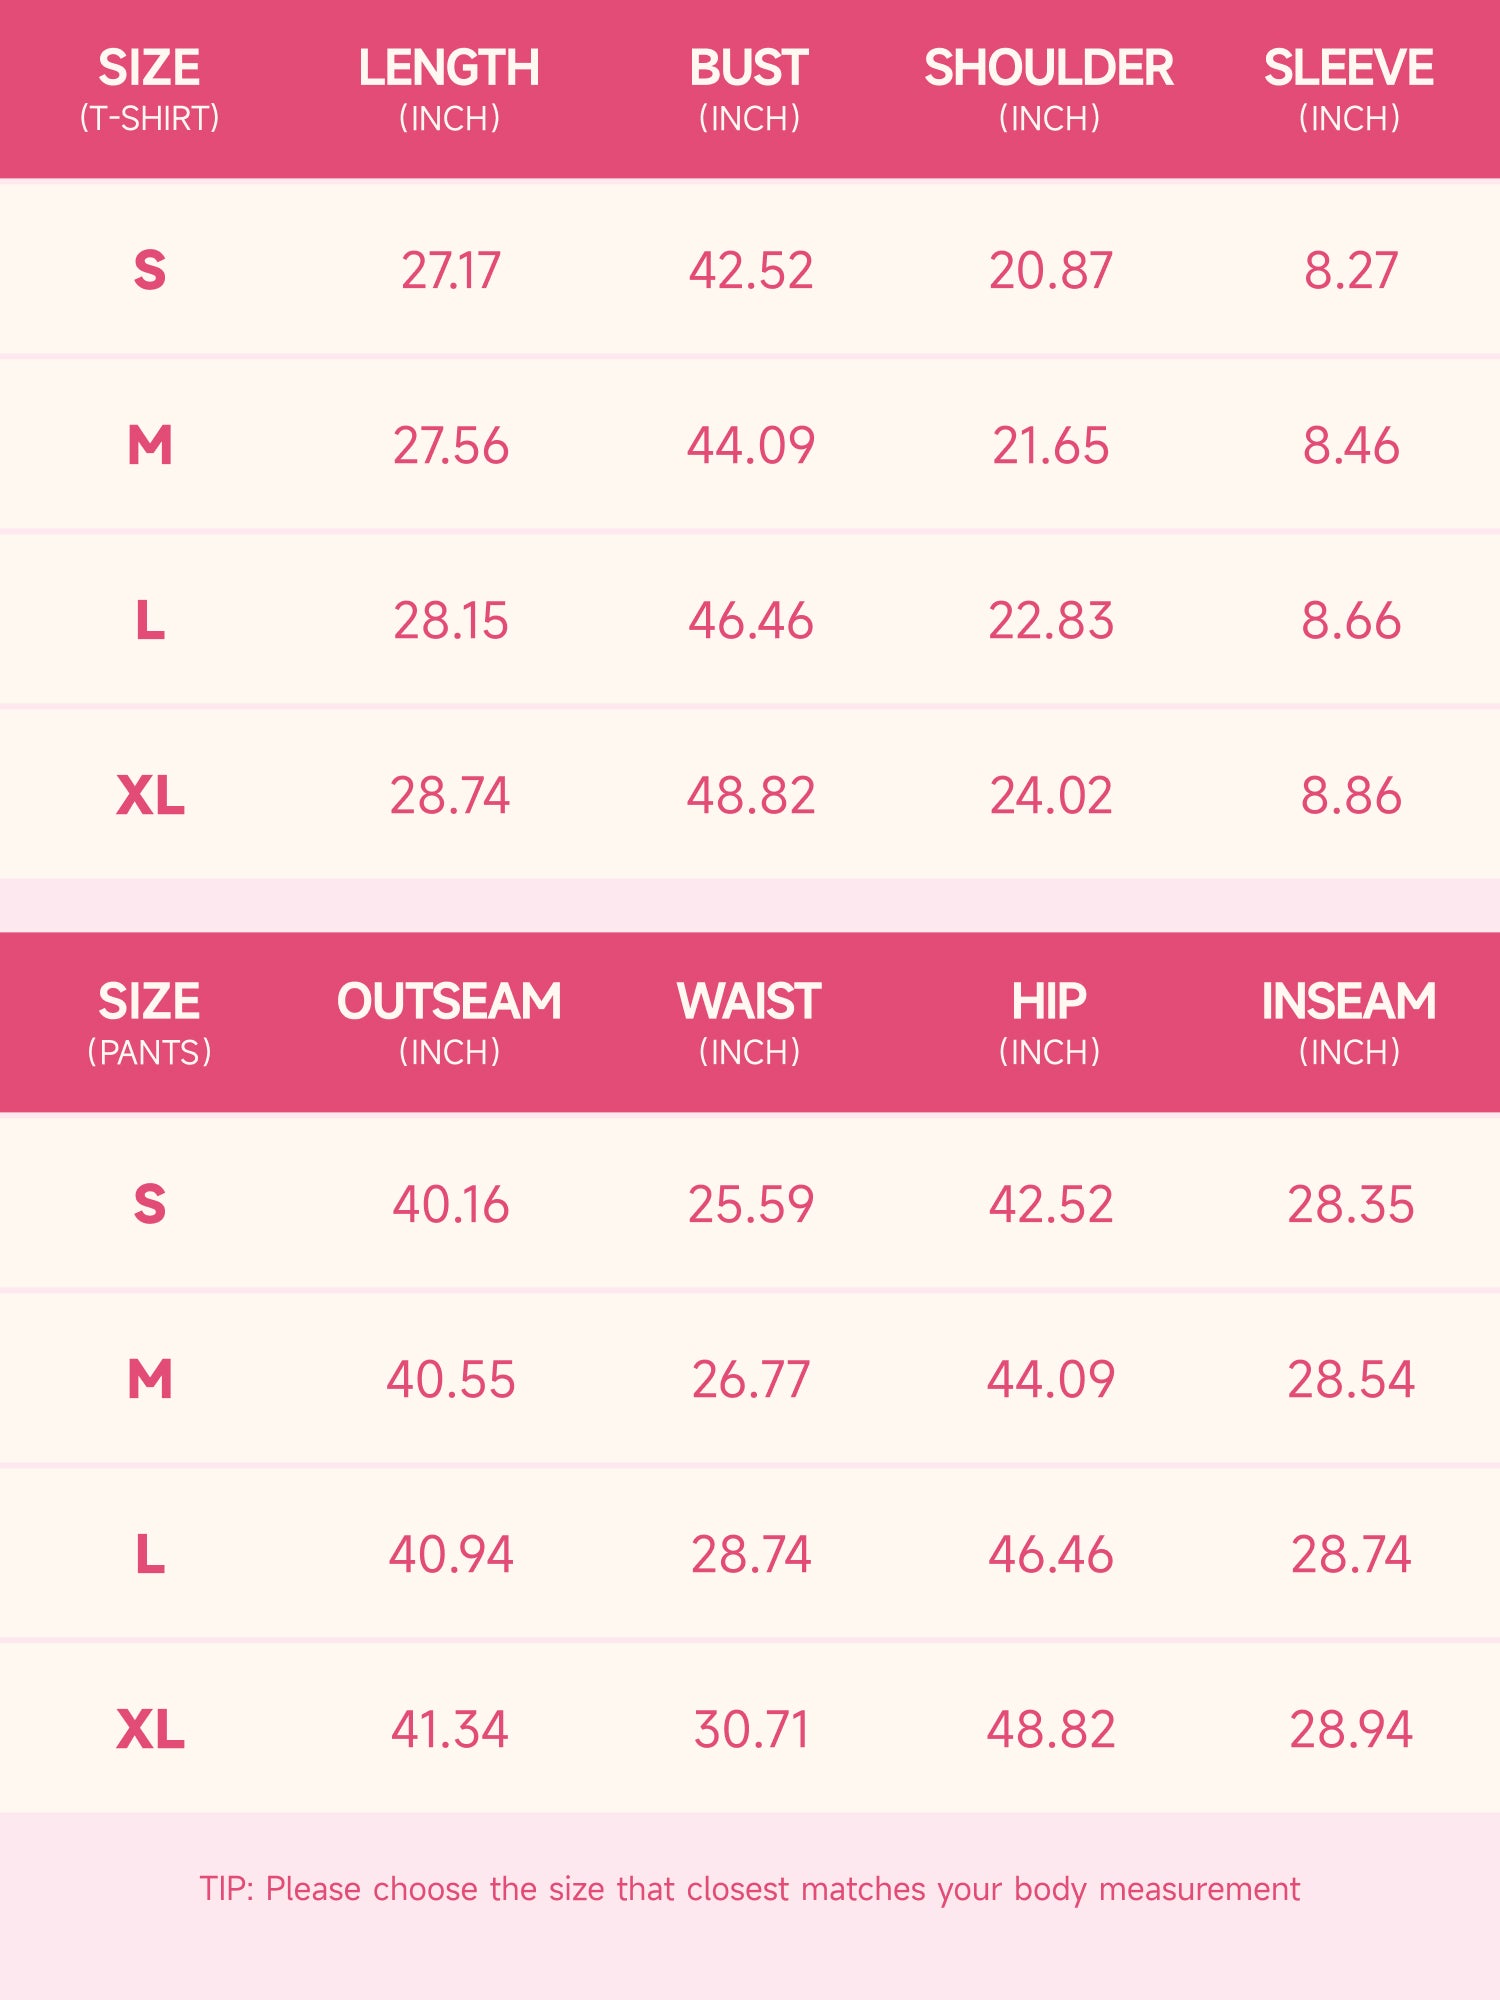Click the T-shirt SIZE column header
Image resolution: width=1500 pixels, height=2000 pixels.
(149, 89)
